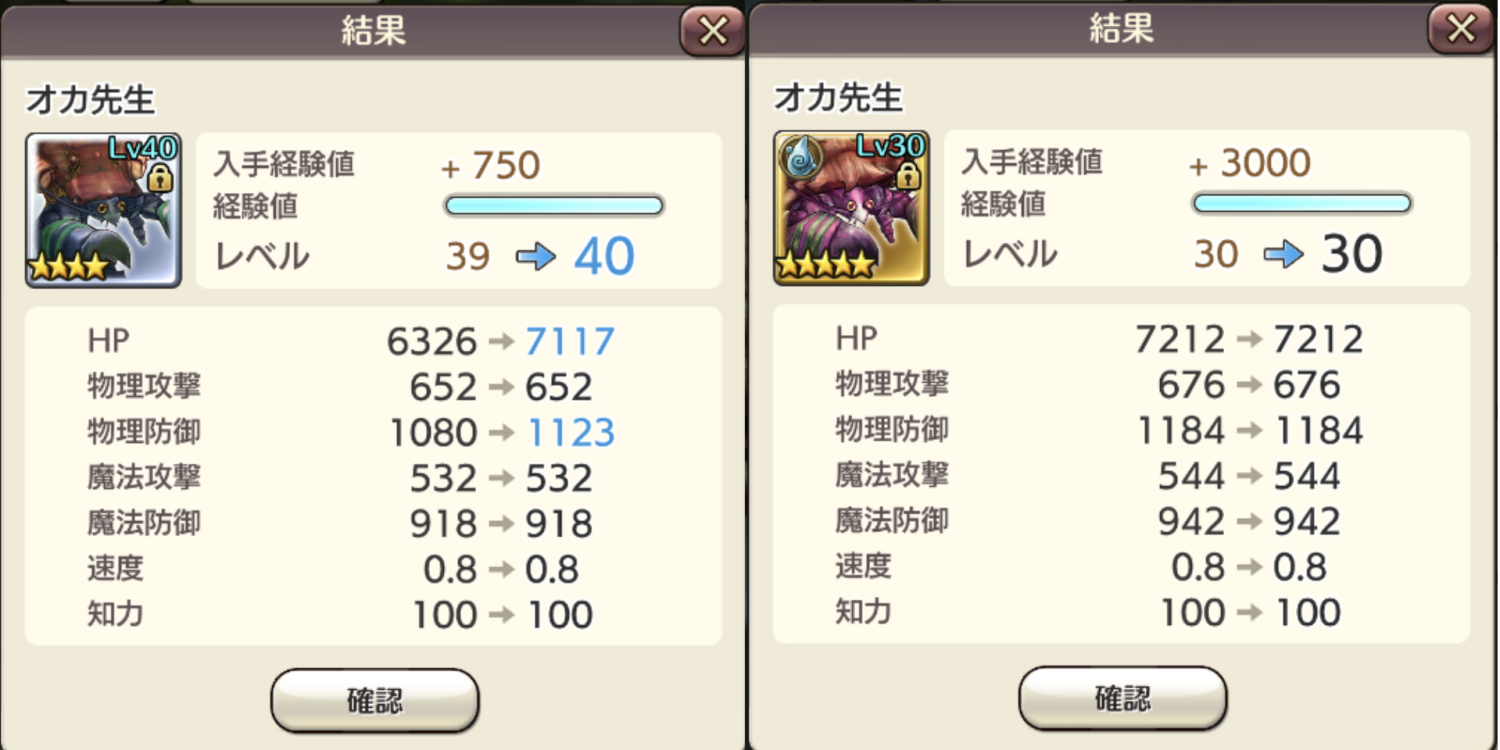
Task: Click the 確認 button in left panel
Action: [x=375, y=701]
